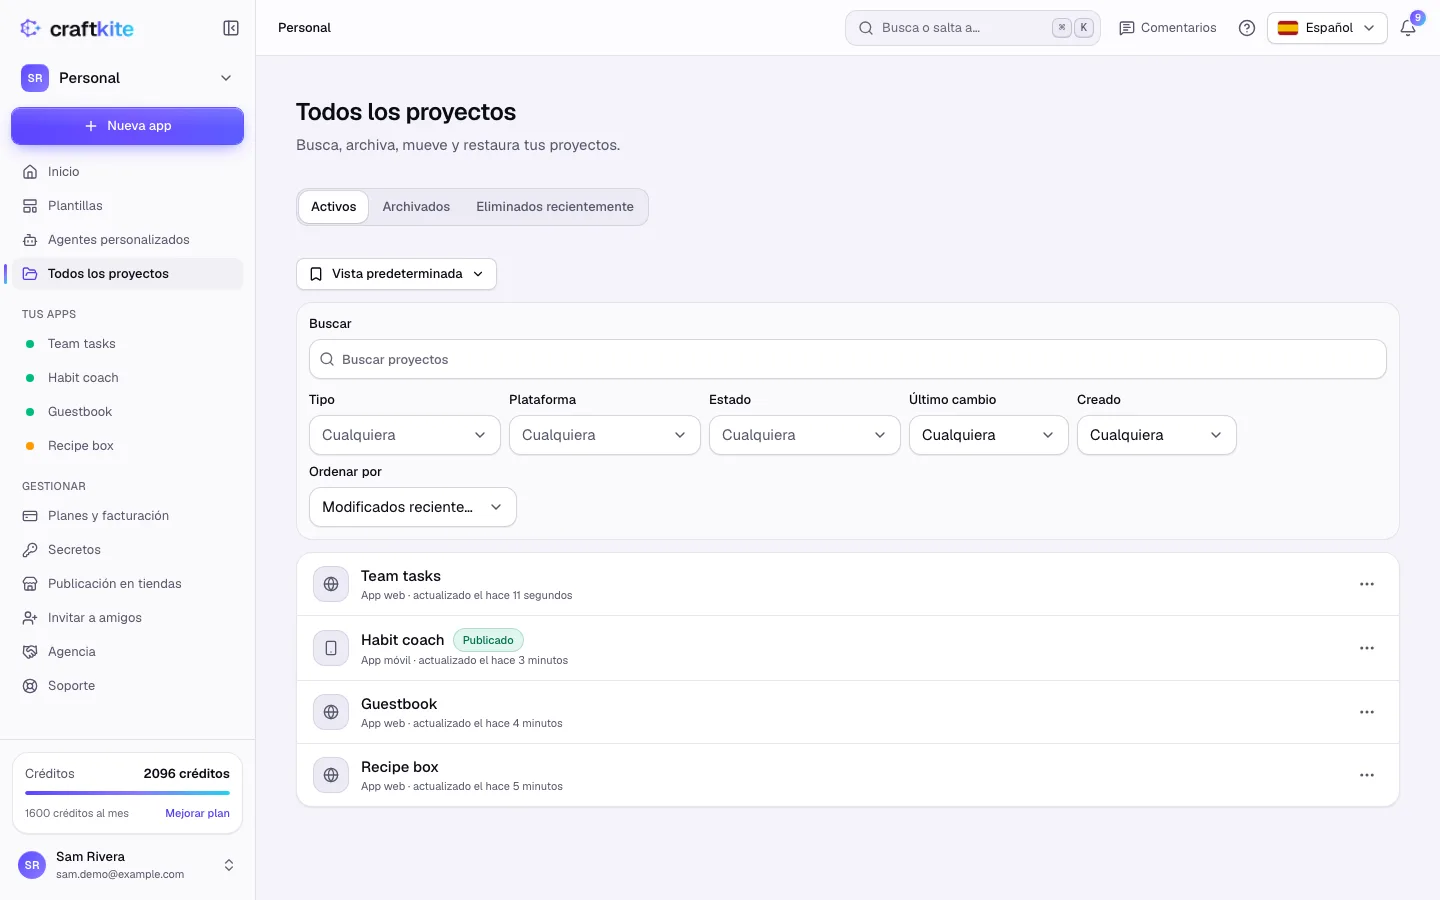Click the Nueva app button
The height and width of the screenshot is (900, 1440).
pyautogui.click(x=127, y=126)
